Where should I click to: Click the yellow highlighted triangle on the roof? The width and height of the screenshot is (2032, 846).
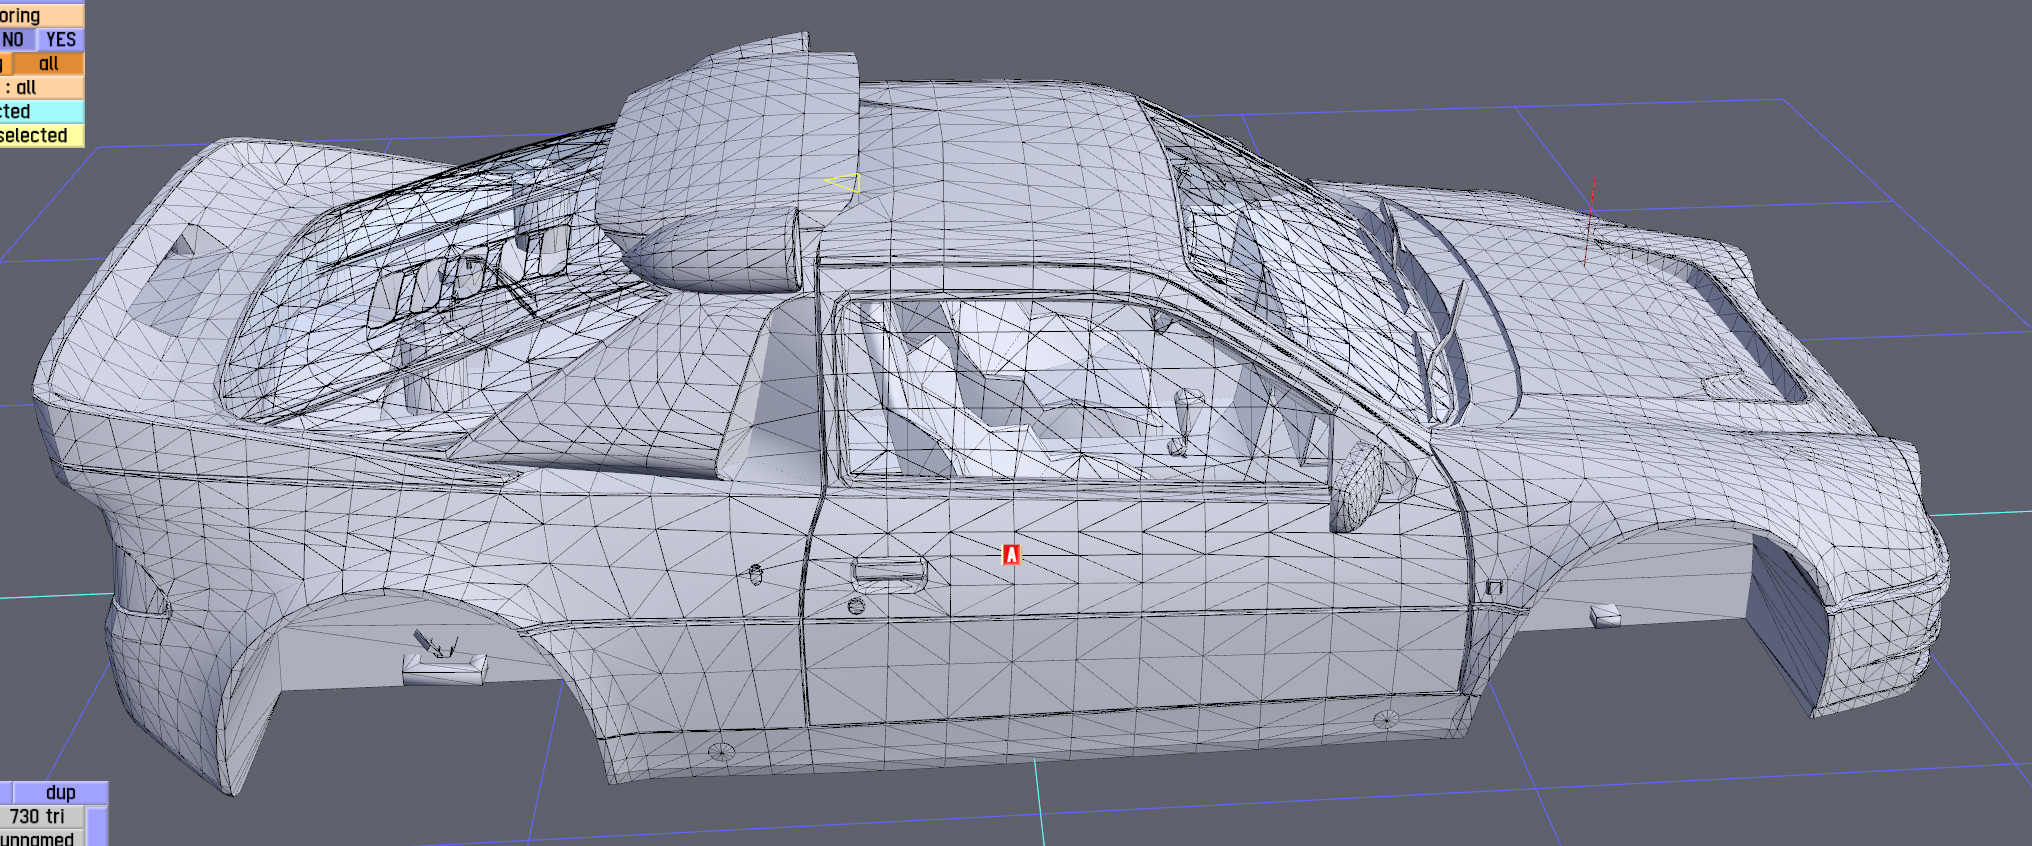845,183
